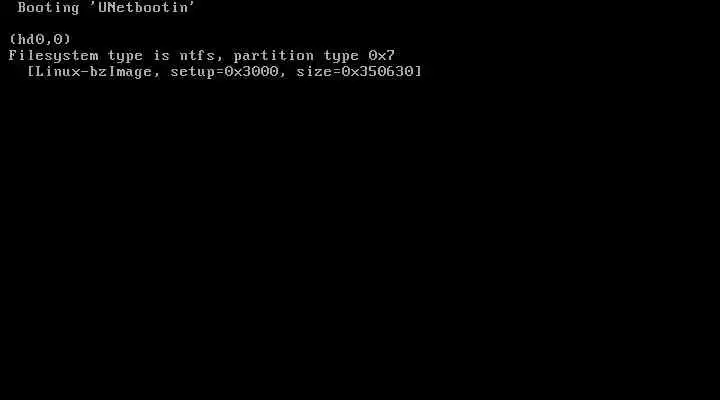Select the 'UNetbootin' boot entry name
This screenshot has height=400, width=720.
143,7
